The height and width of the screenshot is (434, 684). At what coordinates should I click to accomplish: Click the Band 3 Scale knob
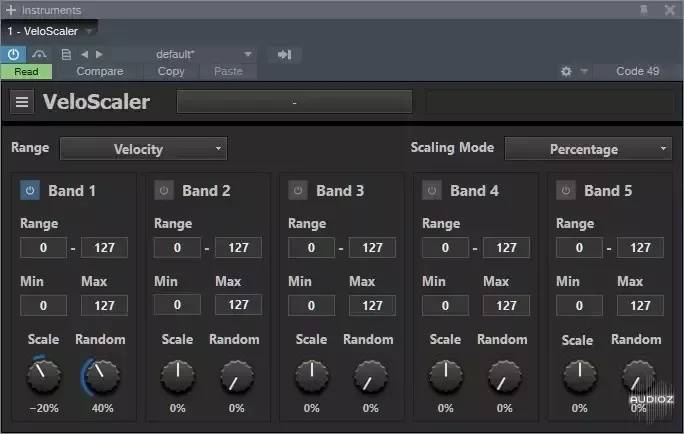click(x=311, y=376)
